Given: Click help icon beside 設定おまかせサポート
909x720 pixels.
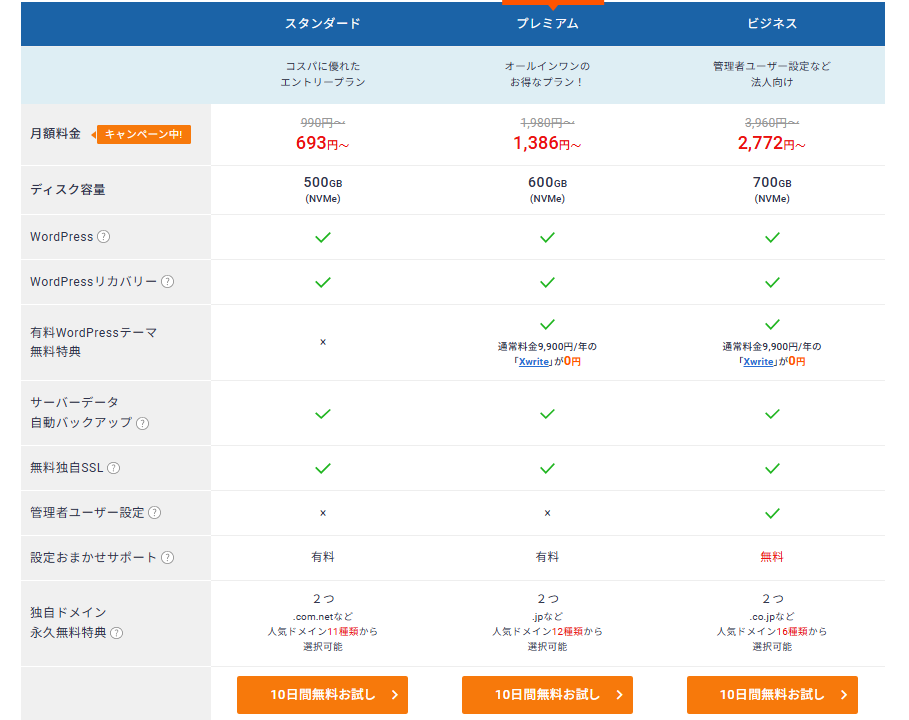Looking at the screenshot, I should tap(167, 558).
